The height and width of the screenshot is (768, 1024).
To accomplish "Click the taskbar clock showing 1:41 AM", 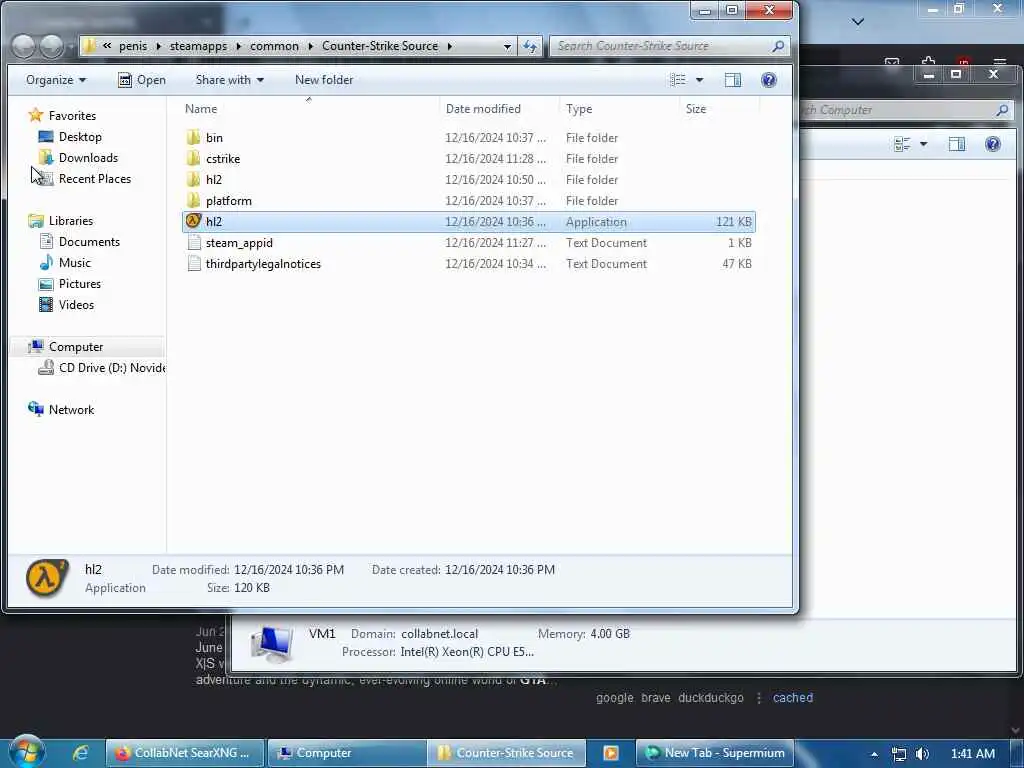I will (x=972, y=754).
